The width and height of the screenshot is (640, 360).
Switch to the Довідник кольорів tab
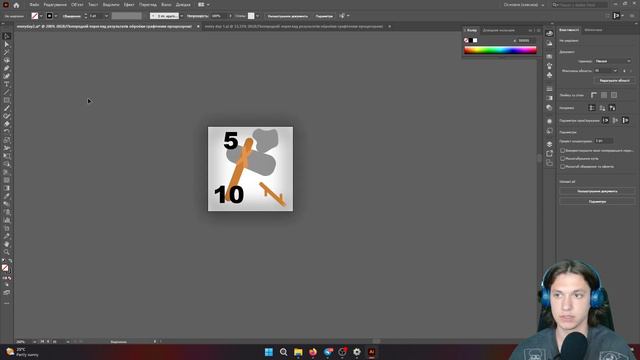[498, 30]
